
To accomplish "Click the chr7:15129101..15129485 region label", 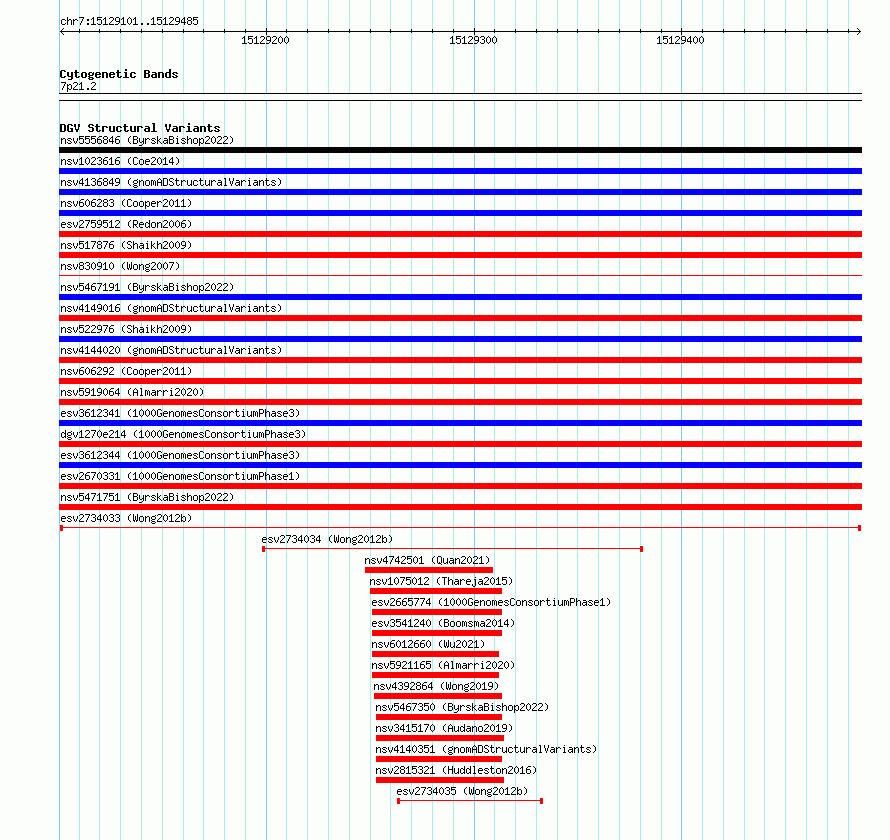I will 129,22.
